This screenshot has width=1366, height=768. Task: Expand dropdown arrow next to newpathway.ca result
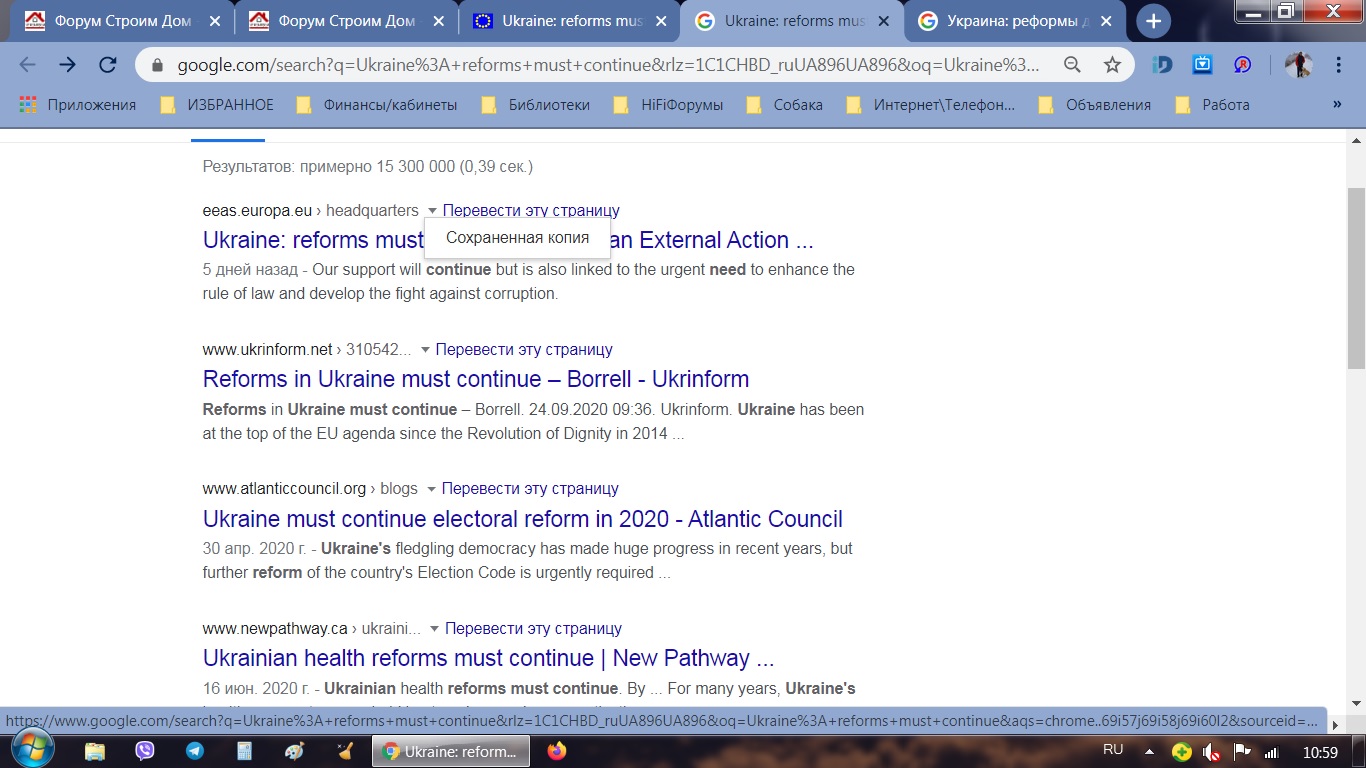click(434, 629)
